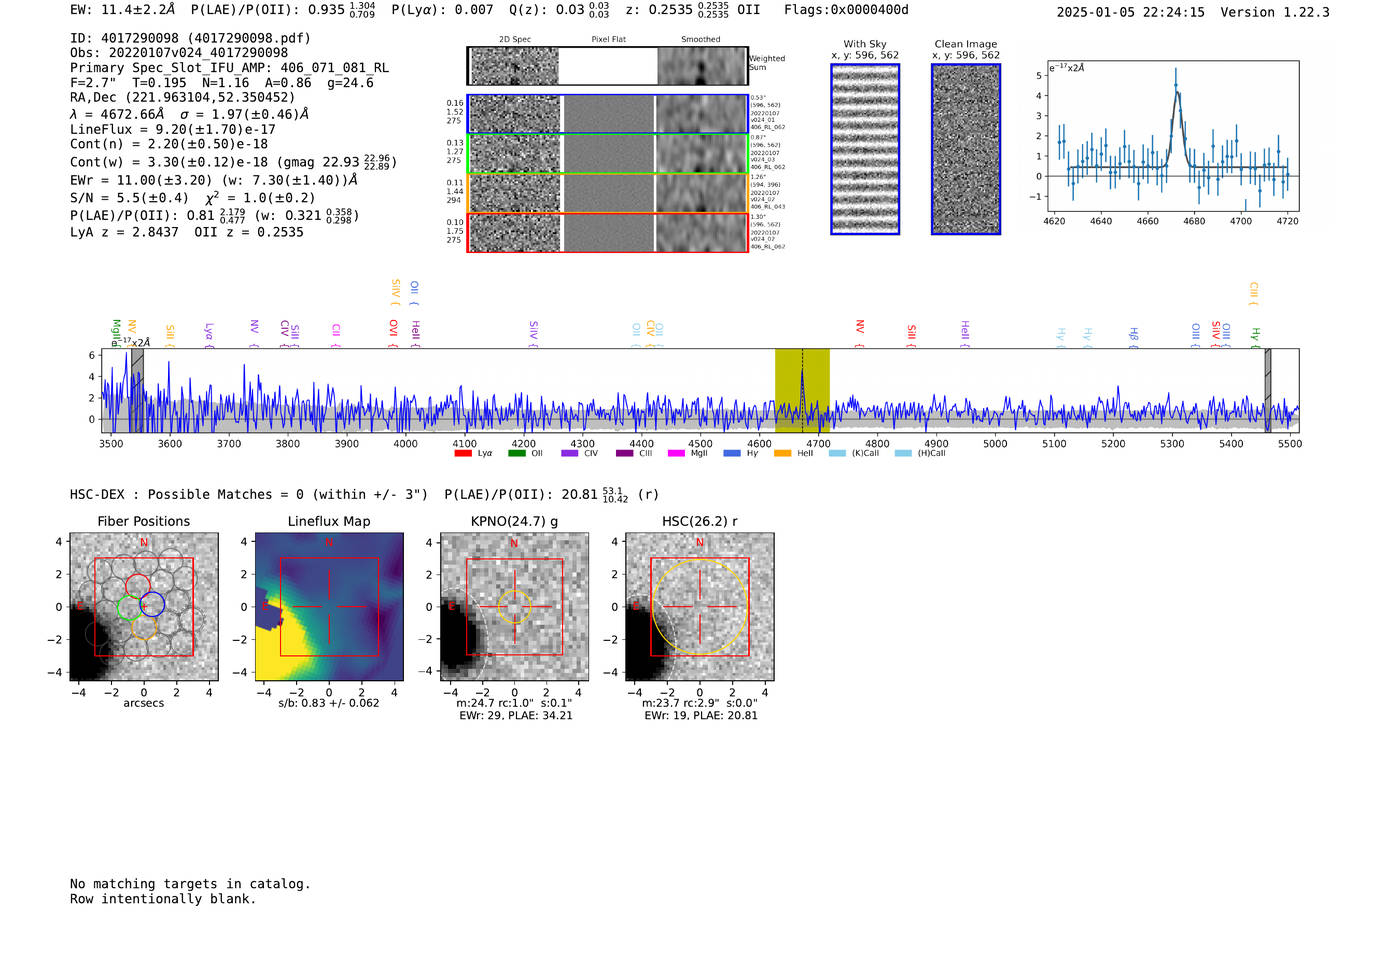Screen dimensions: 1400x953
Task: Click the red fiber circle in Fiber Positions
Action: pos(138,587)
